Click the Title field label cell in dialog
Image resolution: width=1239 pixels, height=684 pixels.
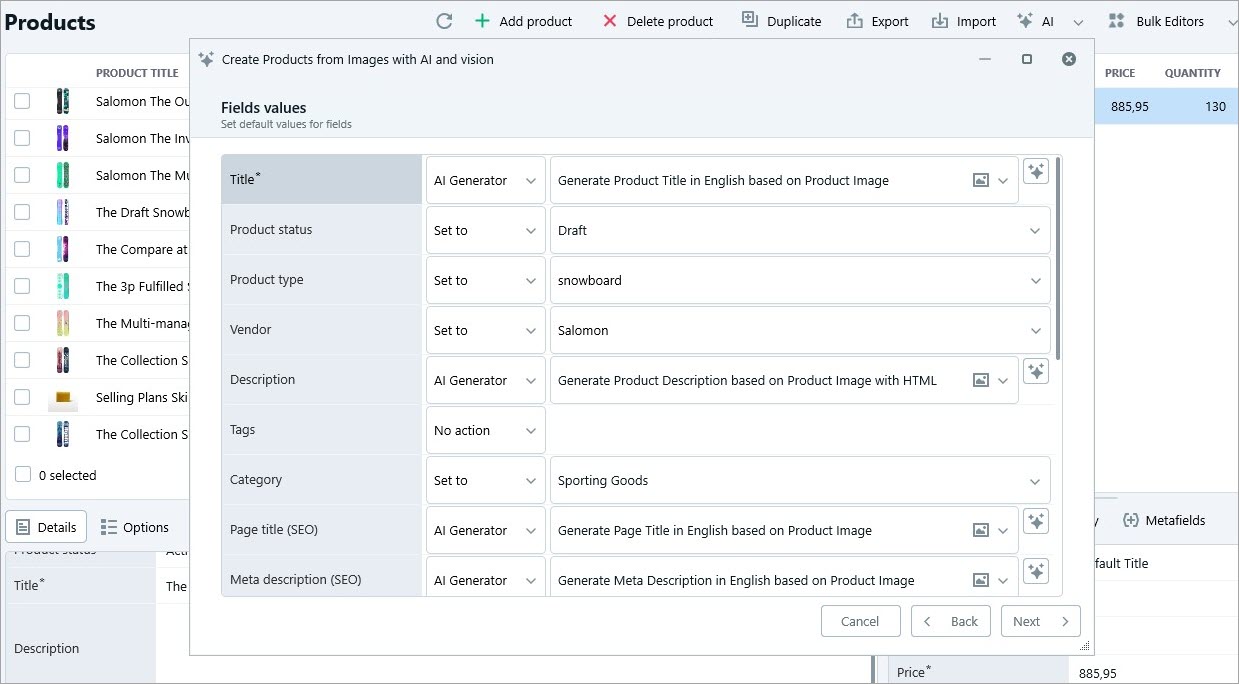[x=322, y=179]
